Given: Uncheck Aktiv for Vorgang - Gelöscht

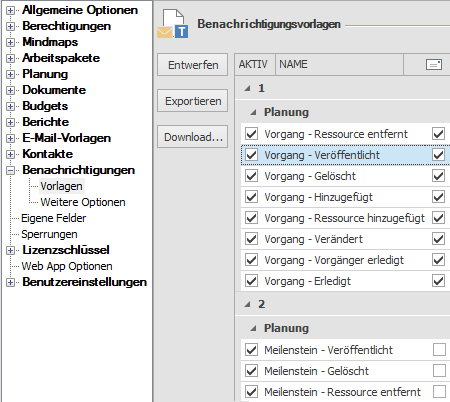Looking at the screenshot, I should pyautogui.click(x=251, y=176).
